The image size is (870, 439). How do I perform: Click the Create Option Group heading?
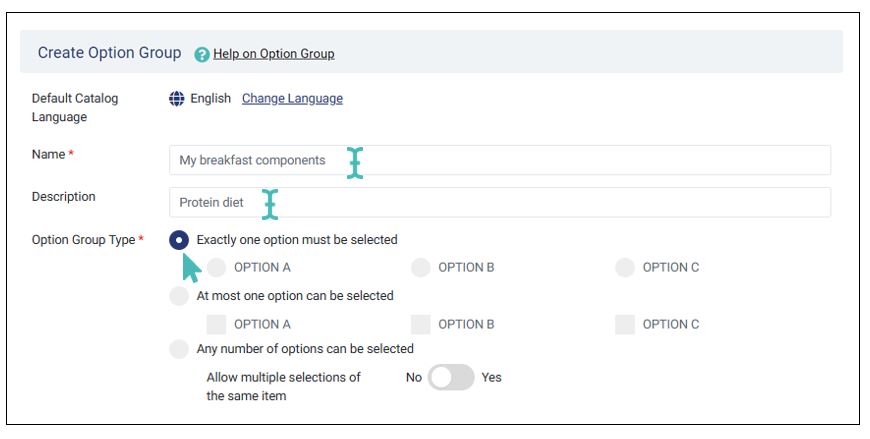(109, 53)
